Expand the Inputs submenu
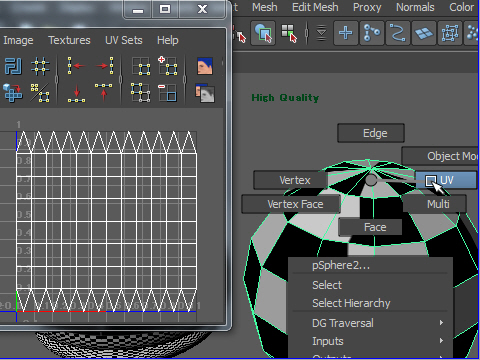The height and width of the screenshot is (360, 480). pos(370,341)
